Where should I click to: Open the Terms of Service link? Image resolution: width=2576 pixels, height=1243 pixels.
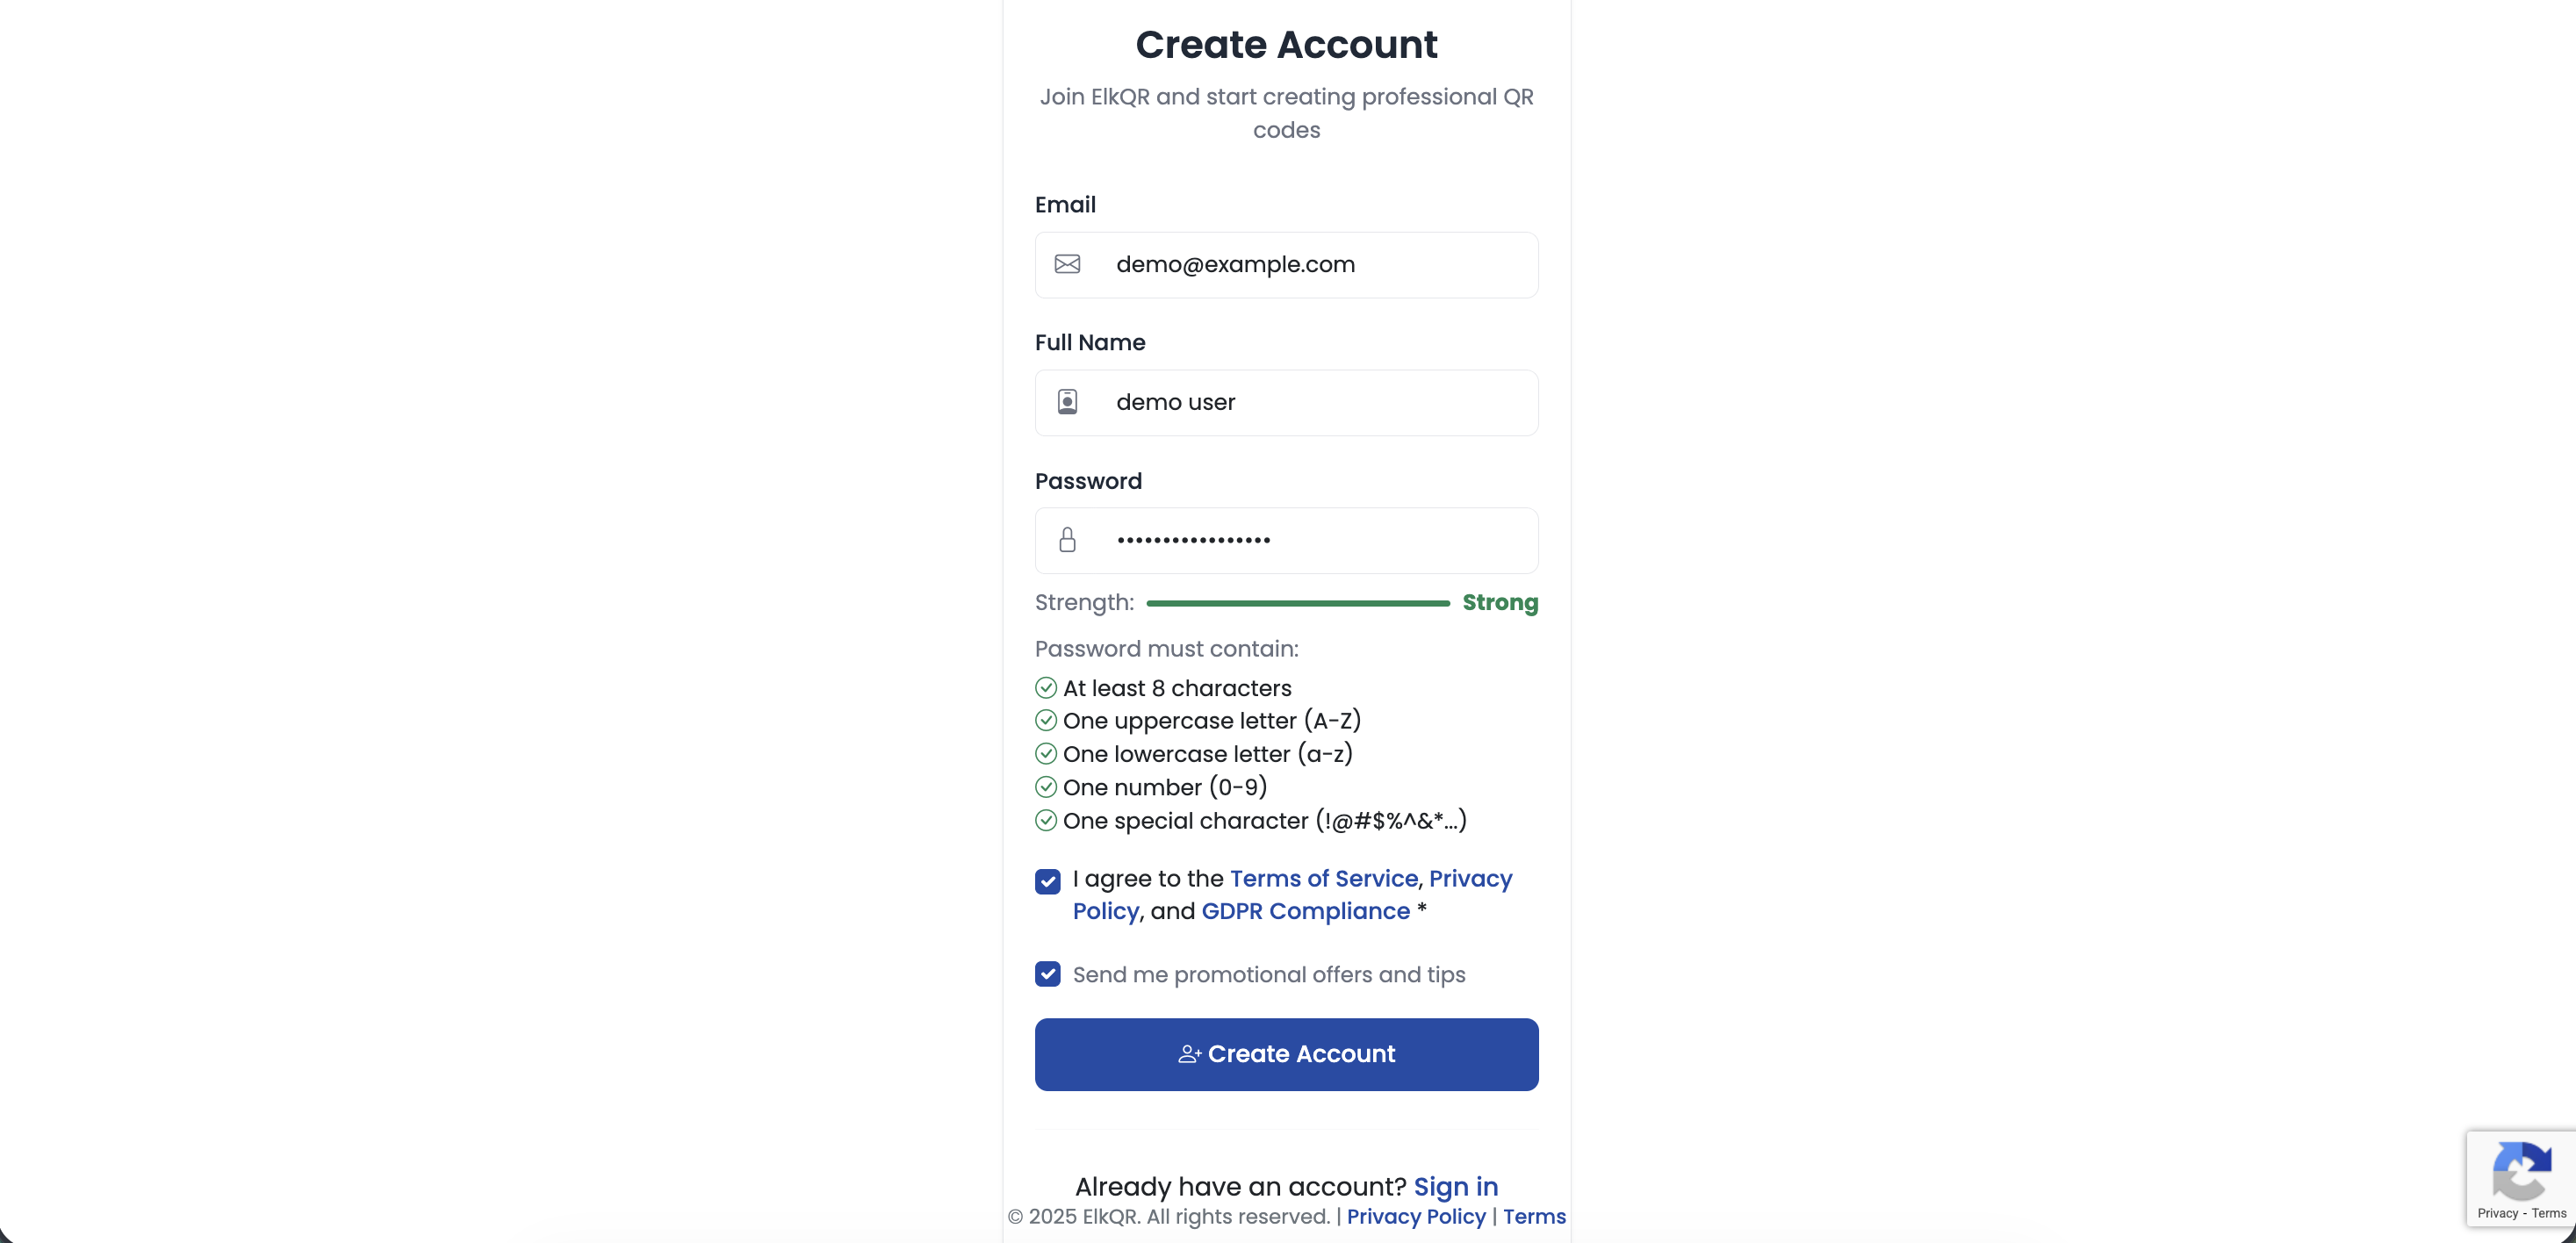1323,879
